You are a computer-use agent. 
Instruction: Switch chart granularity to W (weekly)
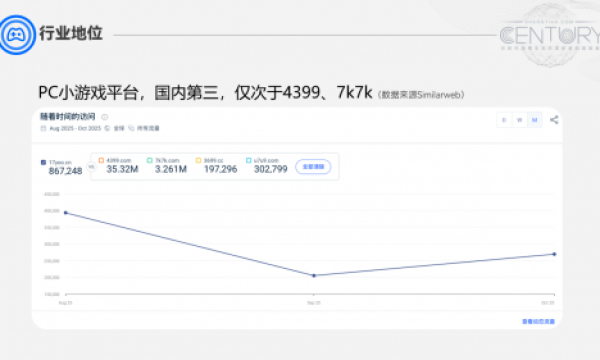pyautogui.click(x=520, y=120)
